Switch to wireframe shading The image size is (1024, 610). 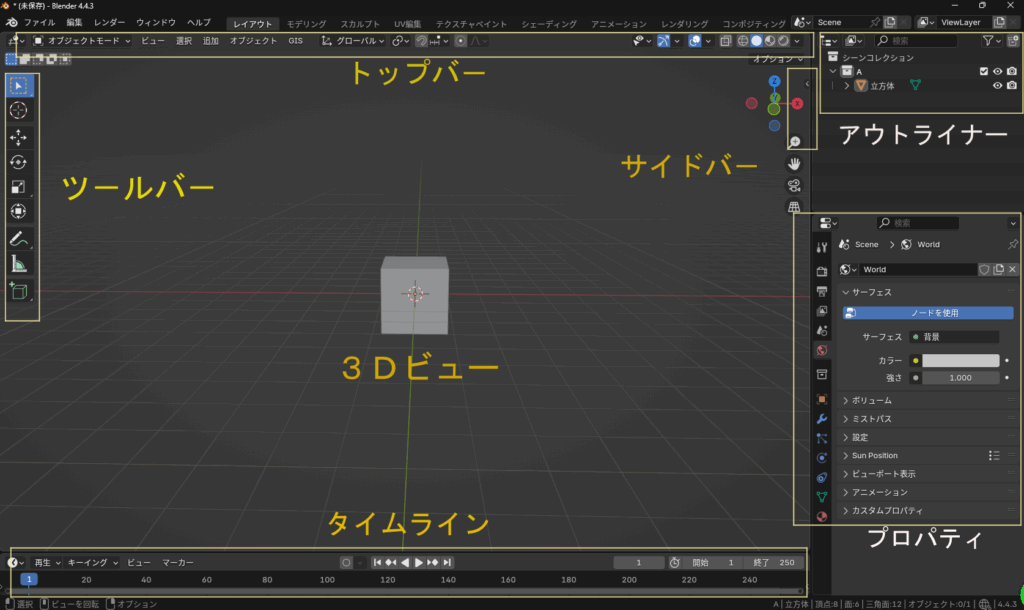(743, 40)
